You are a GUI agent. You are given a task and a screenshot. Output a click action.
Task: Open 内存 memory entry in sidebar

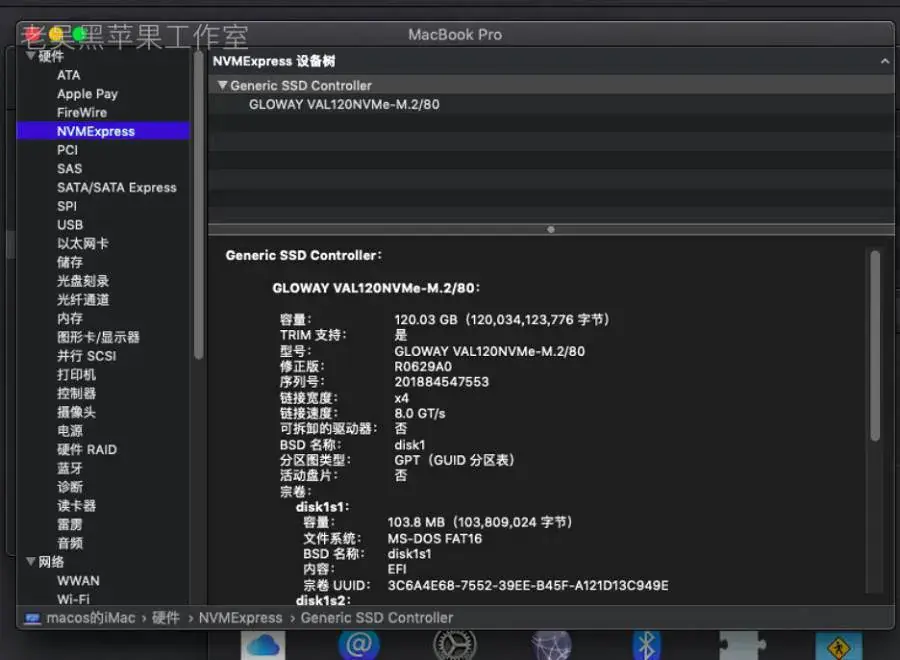coord(70,319)
